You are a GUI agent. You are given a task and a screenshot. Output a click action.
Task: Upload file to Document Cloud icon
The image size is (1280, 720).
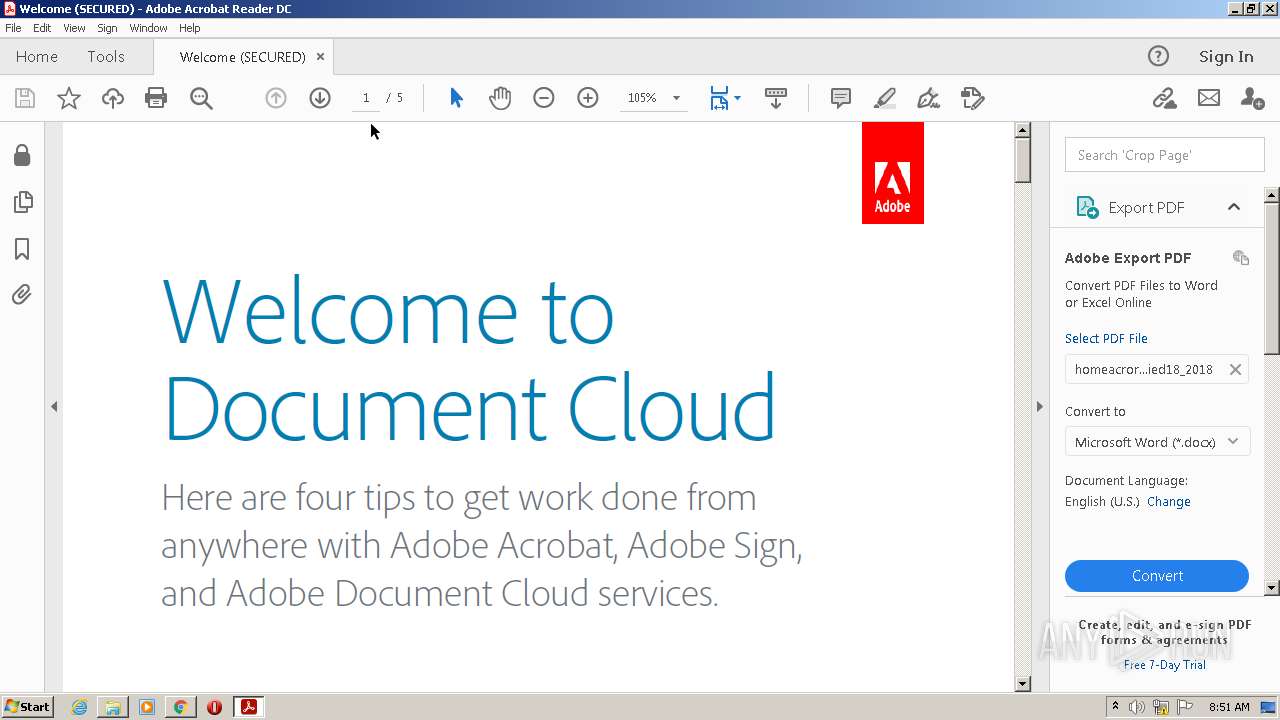pos(113,98)
